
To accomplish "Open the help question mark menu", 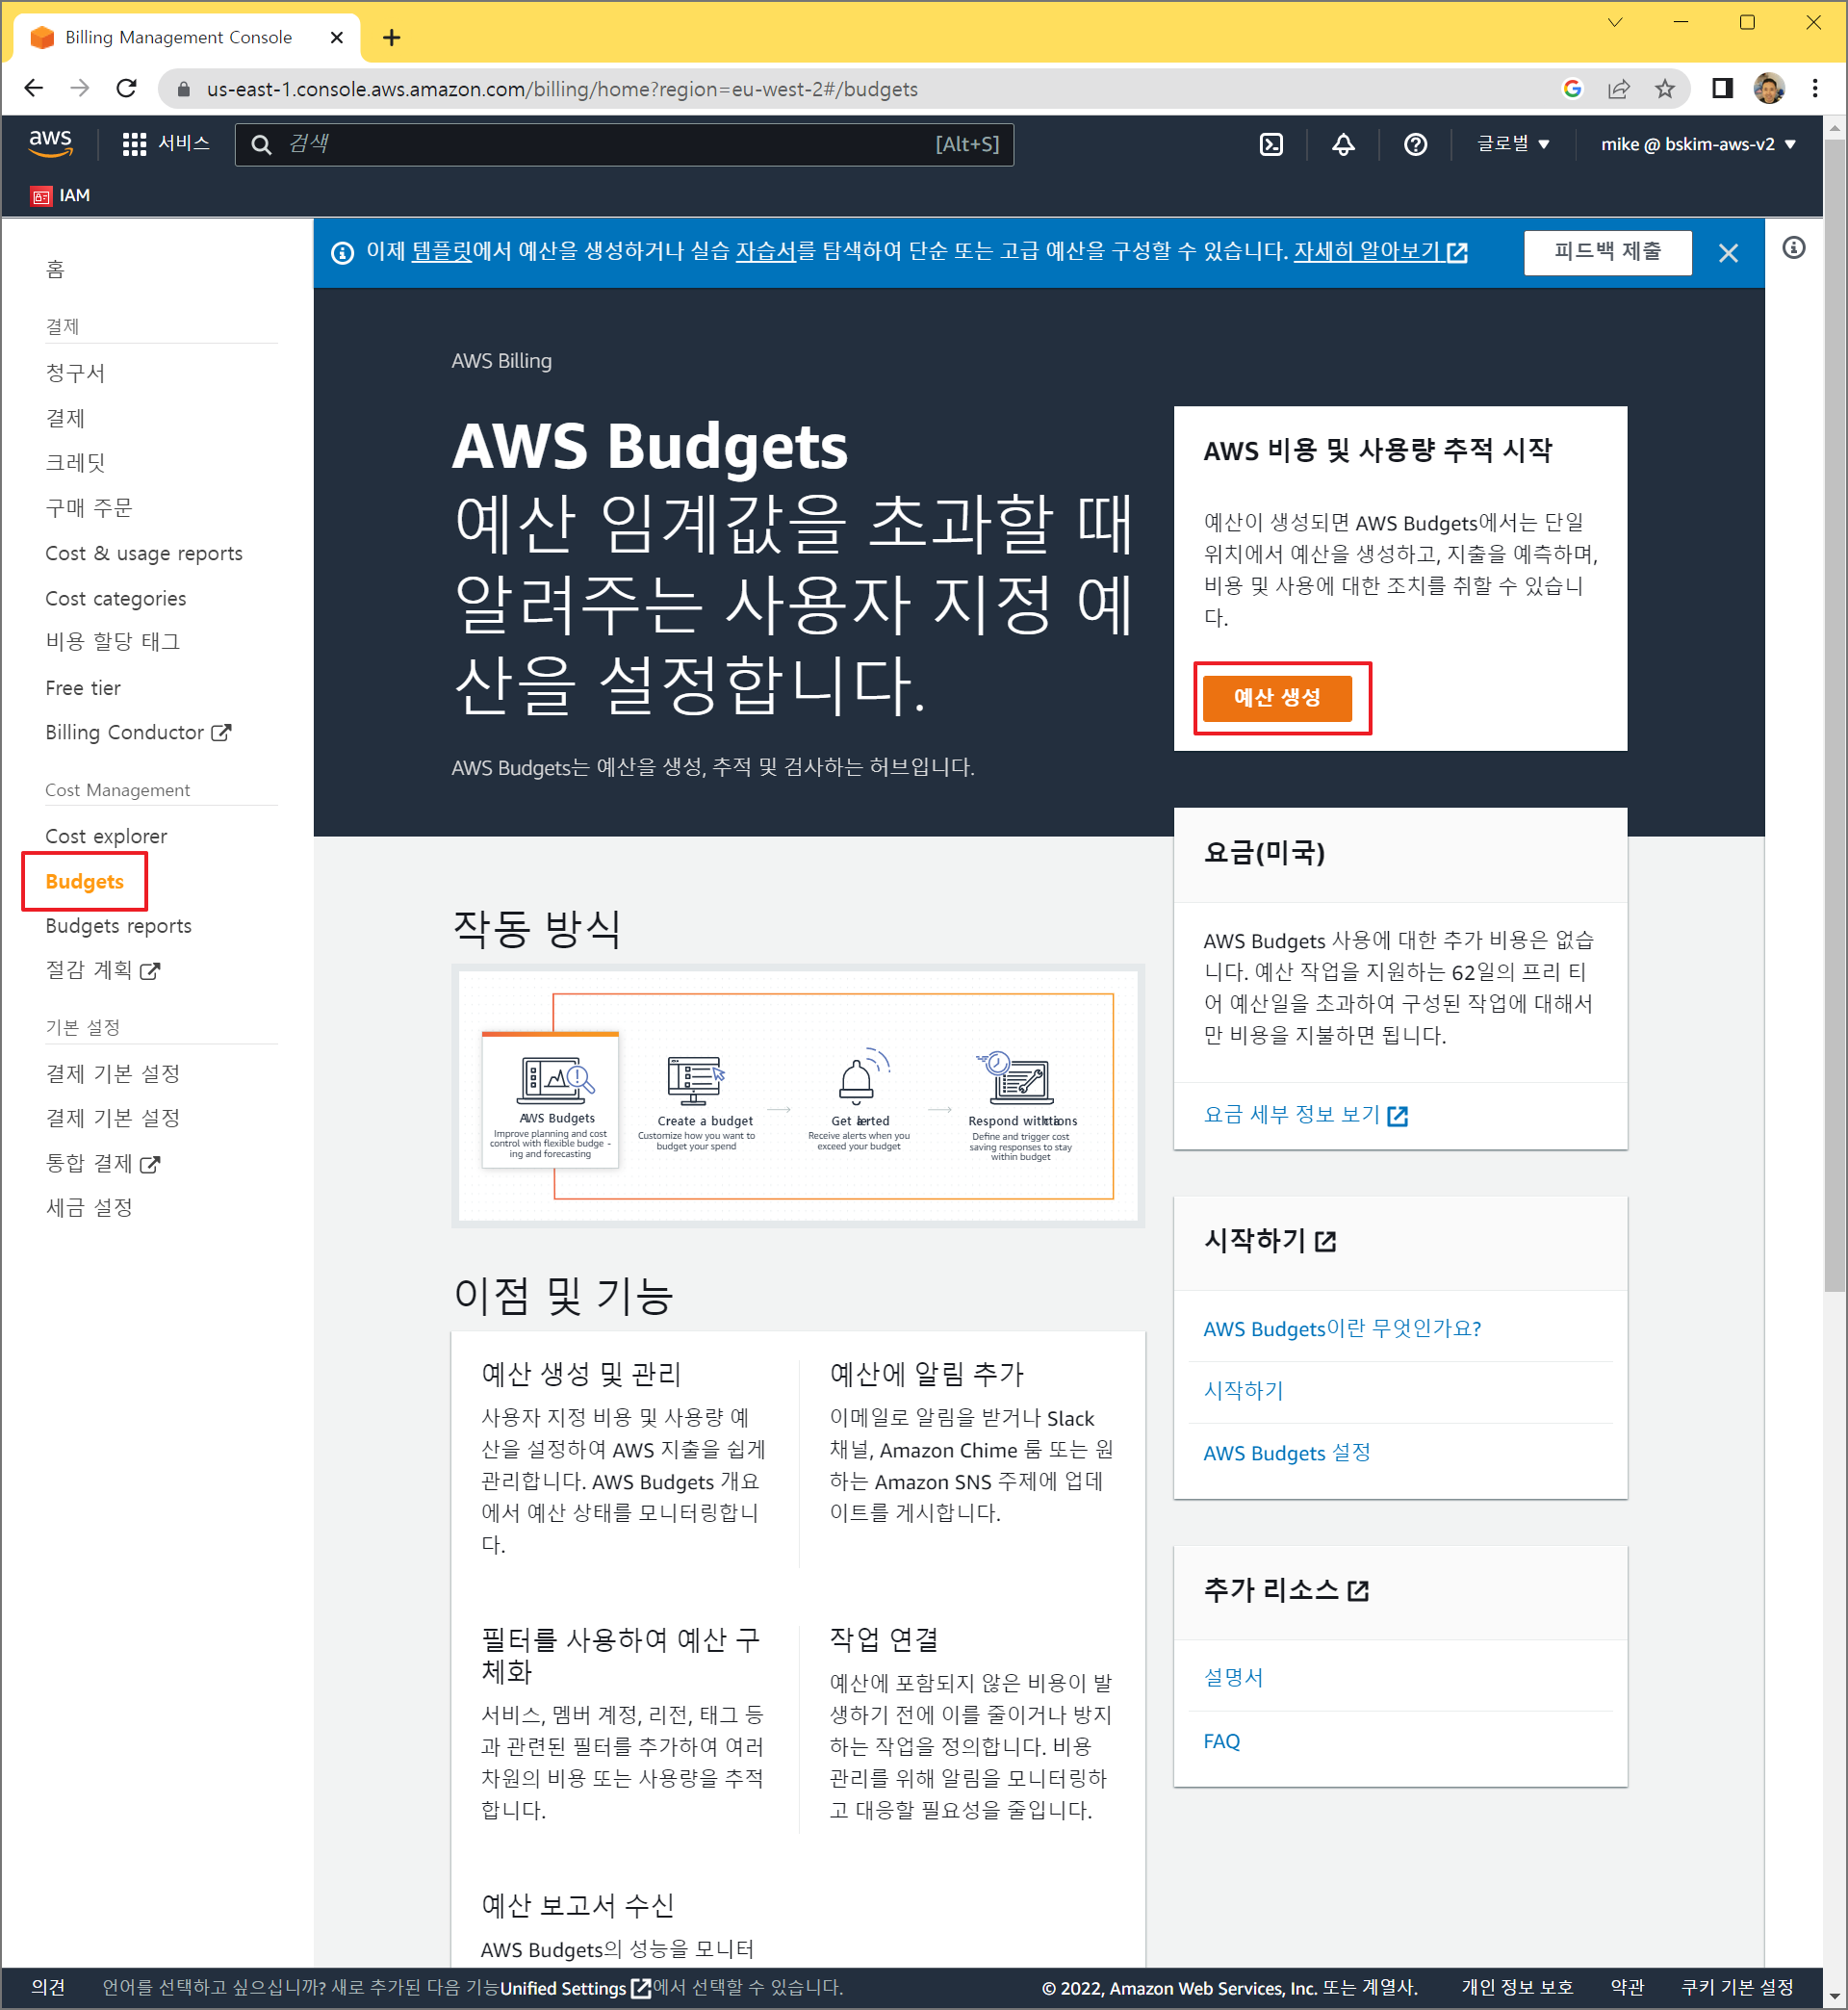I will click(1415, 144).
